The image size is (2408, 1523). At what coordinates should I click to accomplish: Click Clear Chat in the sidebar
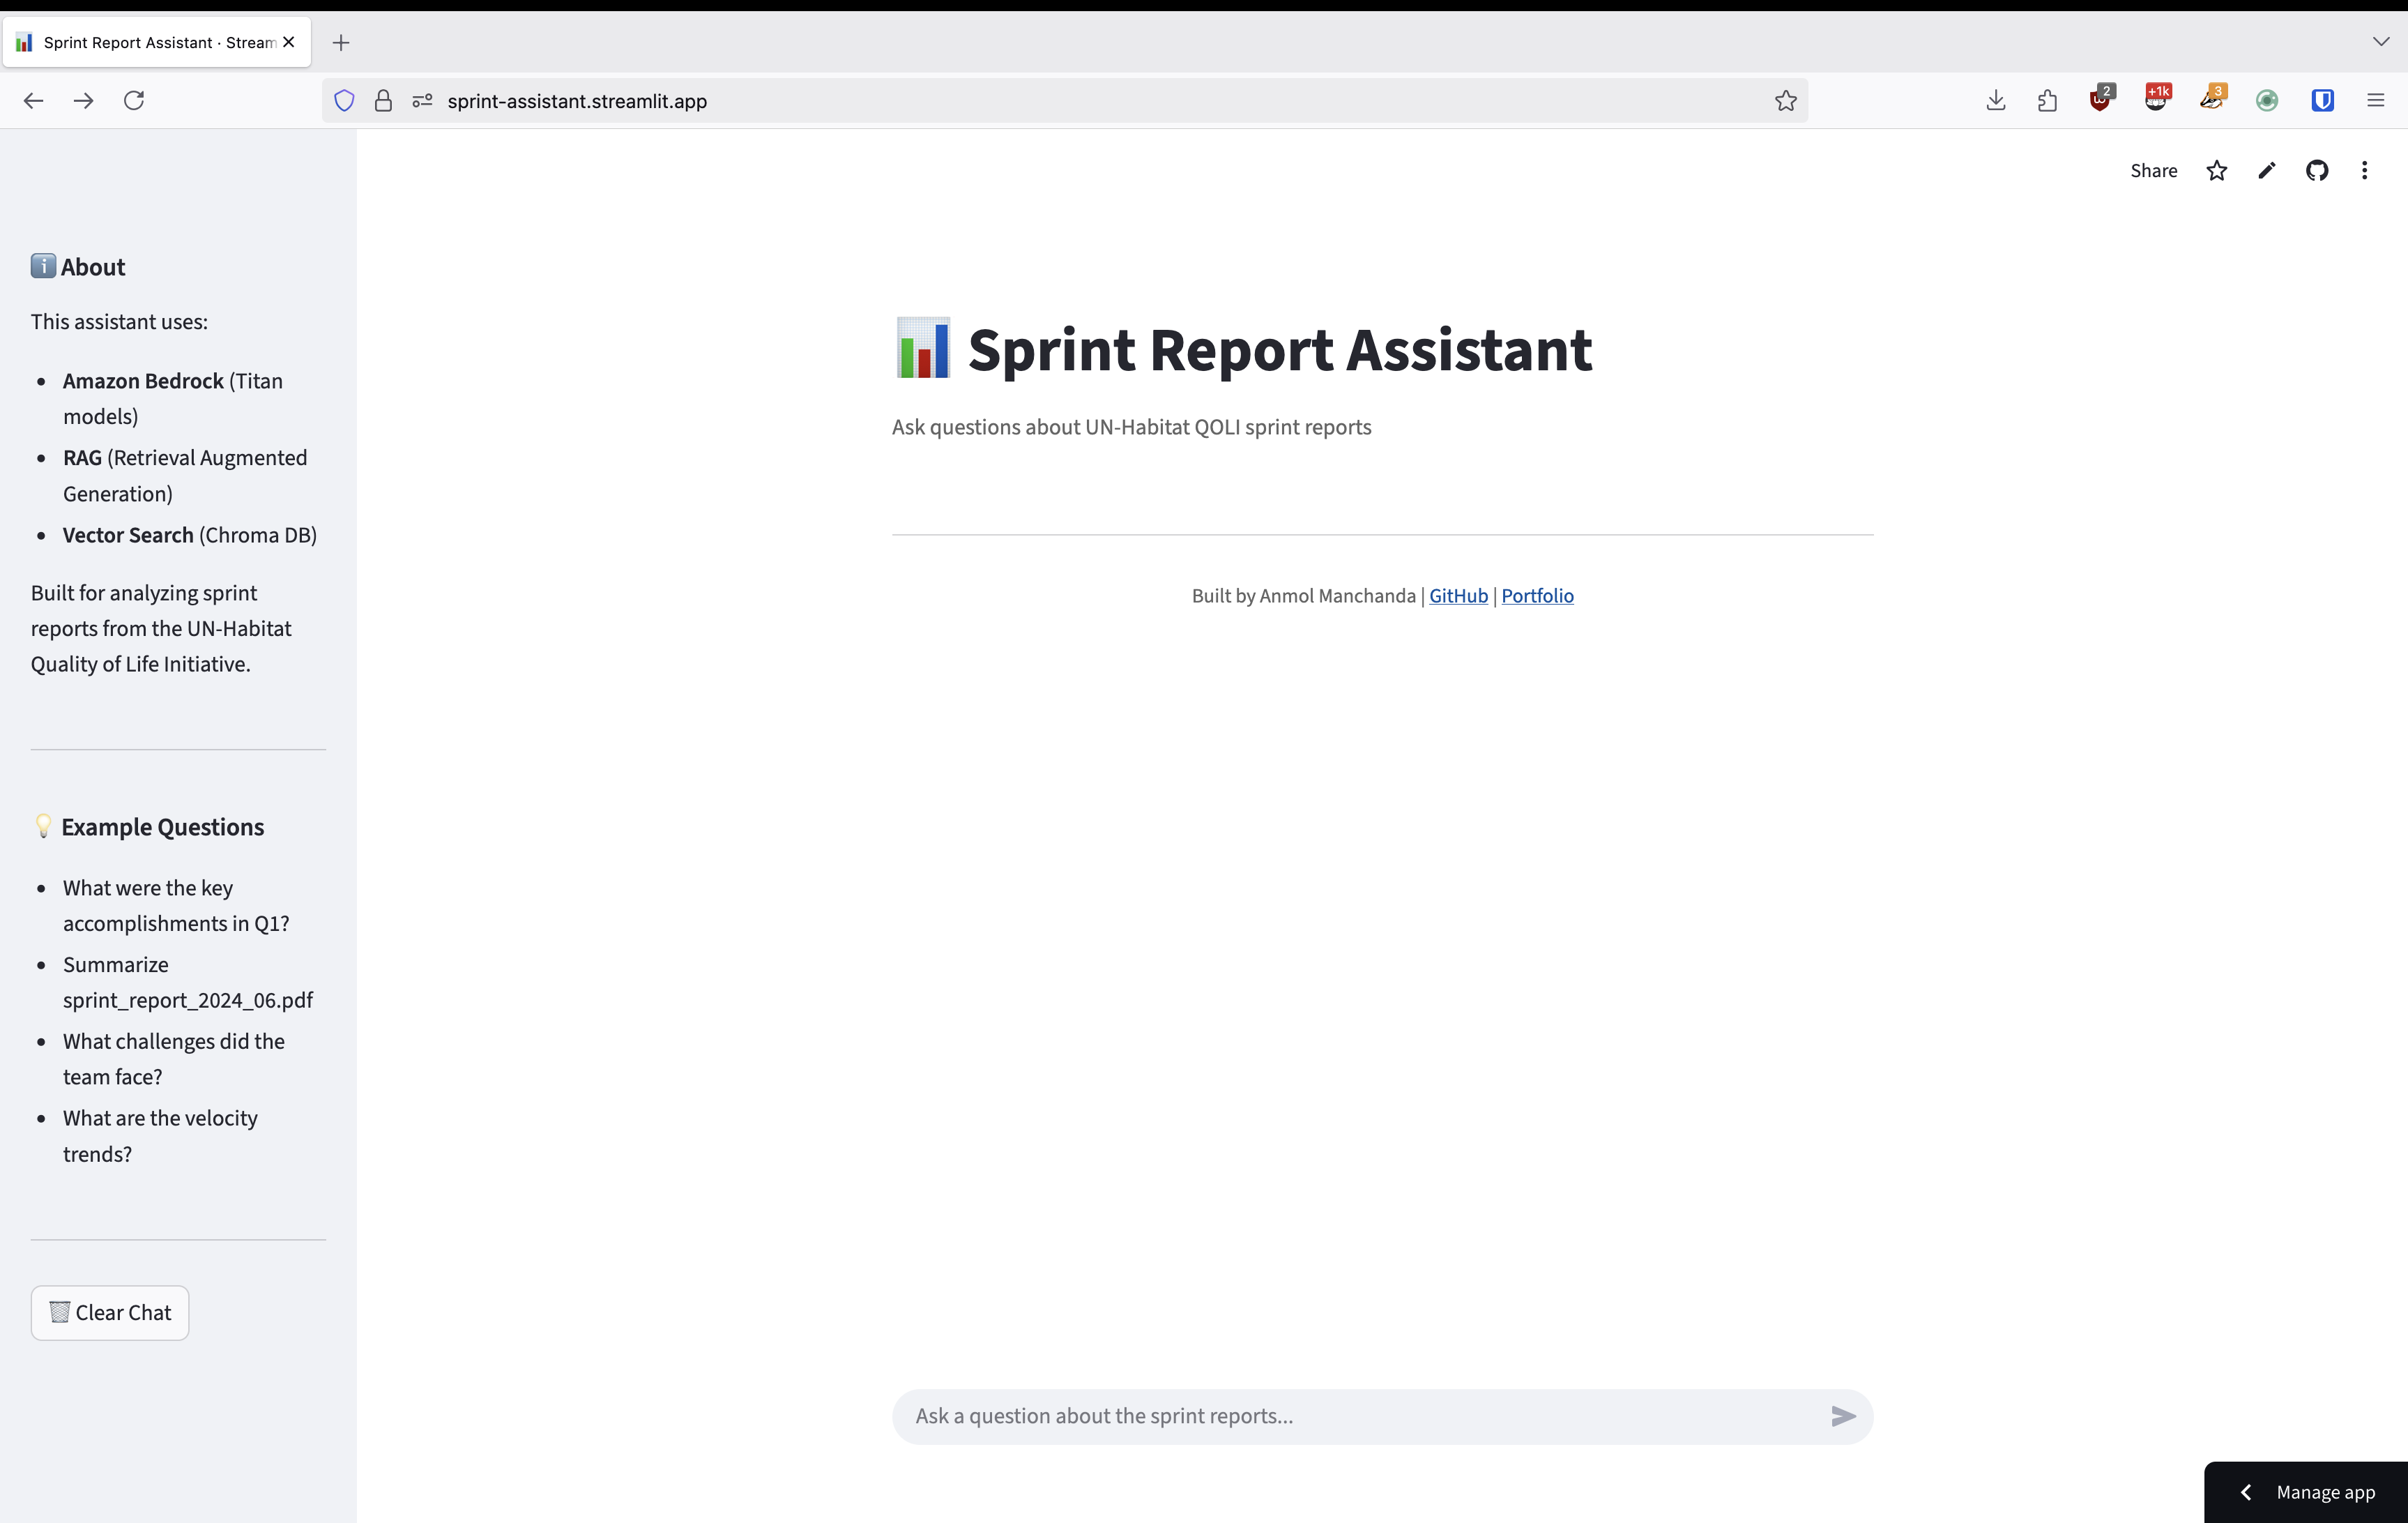click(110, 1312)
